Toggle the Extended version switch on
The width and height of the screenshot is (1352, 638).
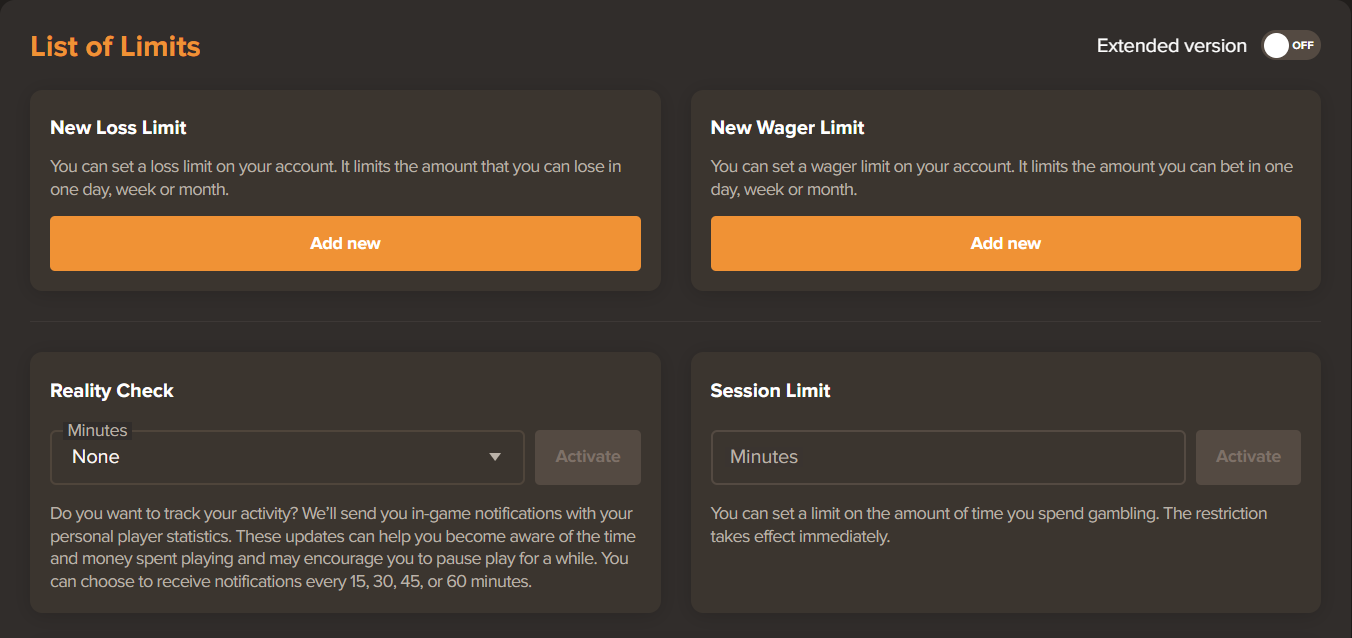pos(1291,45)
